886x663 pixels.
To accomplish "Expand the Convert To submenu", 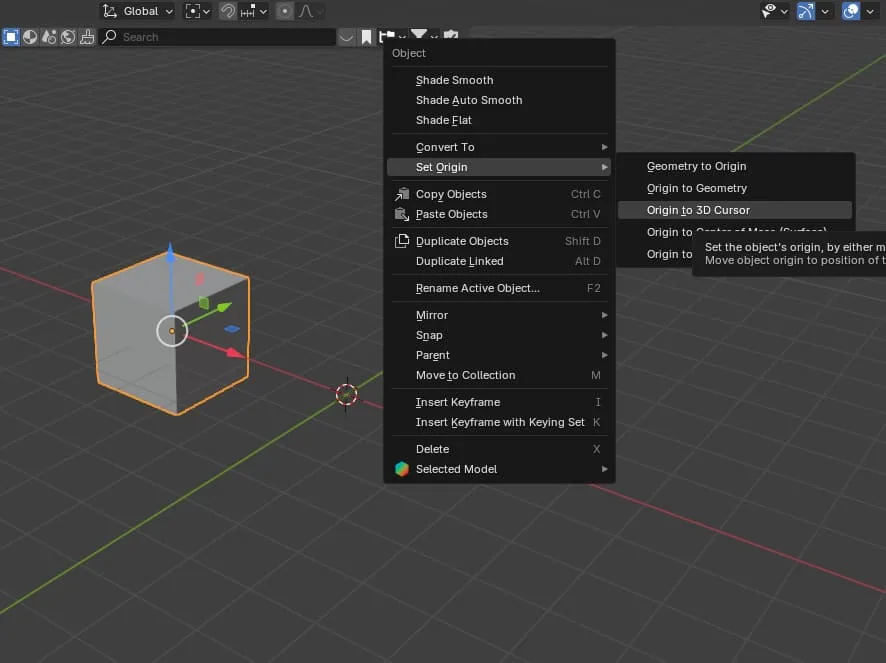I will (498, 147).
